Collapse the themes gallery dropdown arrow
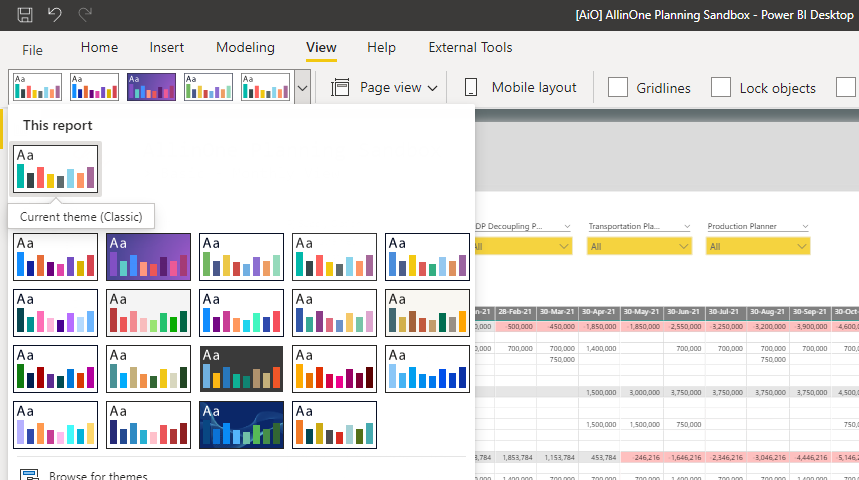The width and height of the screenshot is (859, 480). click(302, 87)
